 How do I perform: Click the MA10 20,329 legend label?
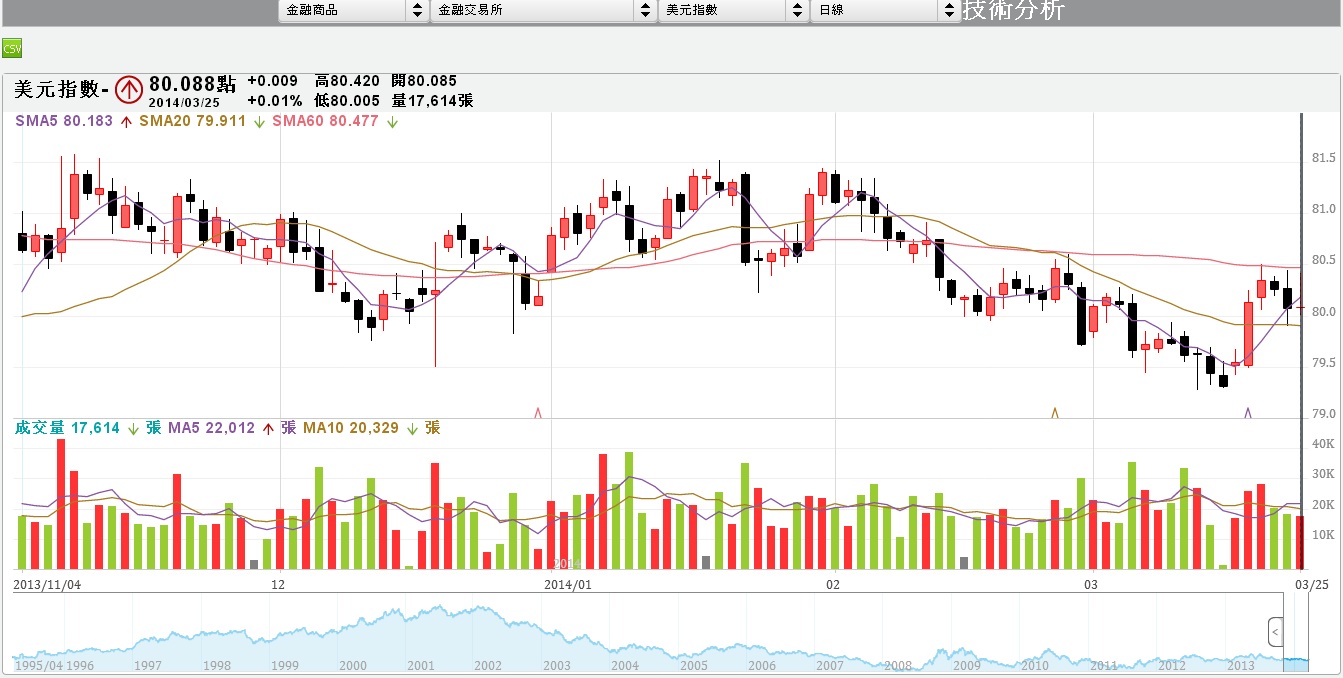click(x=350, y=428)
